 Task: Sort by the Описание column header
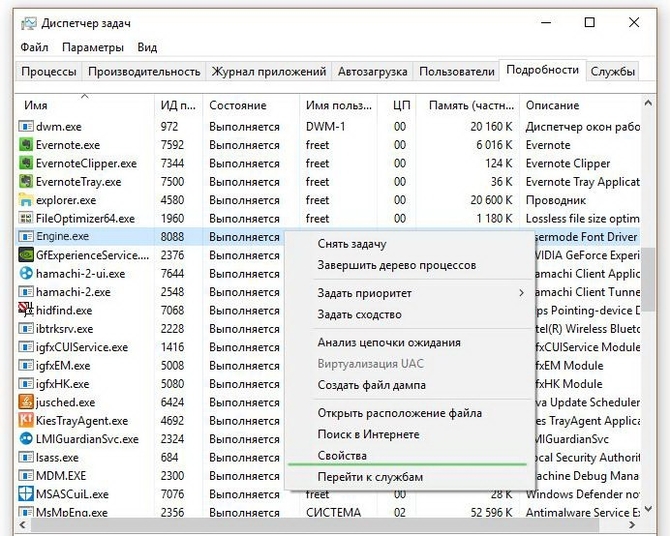coord(580,105)
